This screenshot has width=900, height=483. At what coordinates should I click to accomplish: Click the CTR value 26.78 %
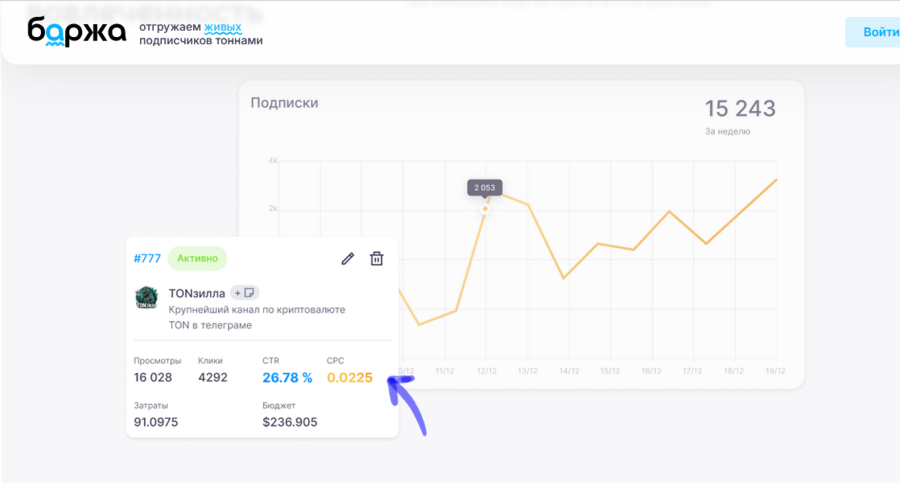[x=287, y=378]
